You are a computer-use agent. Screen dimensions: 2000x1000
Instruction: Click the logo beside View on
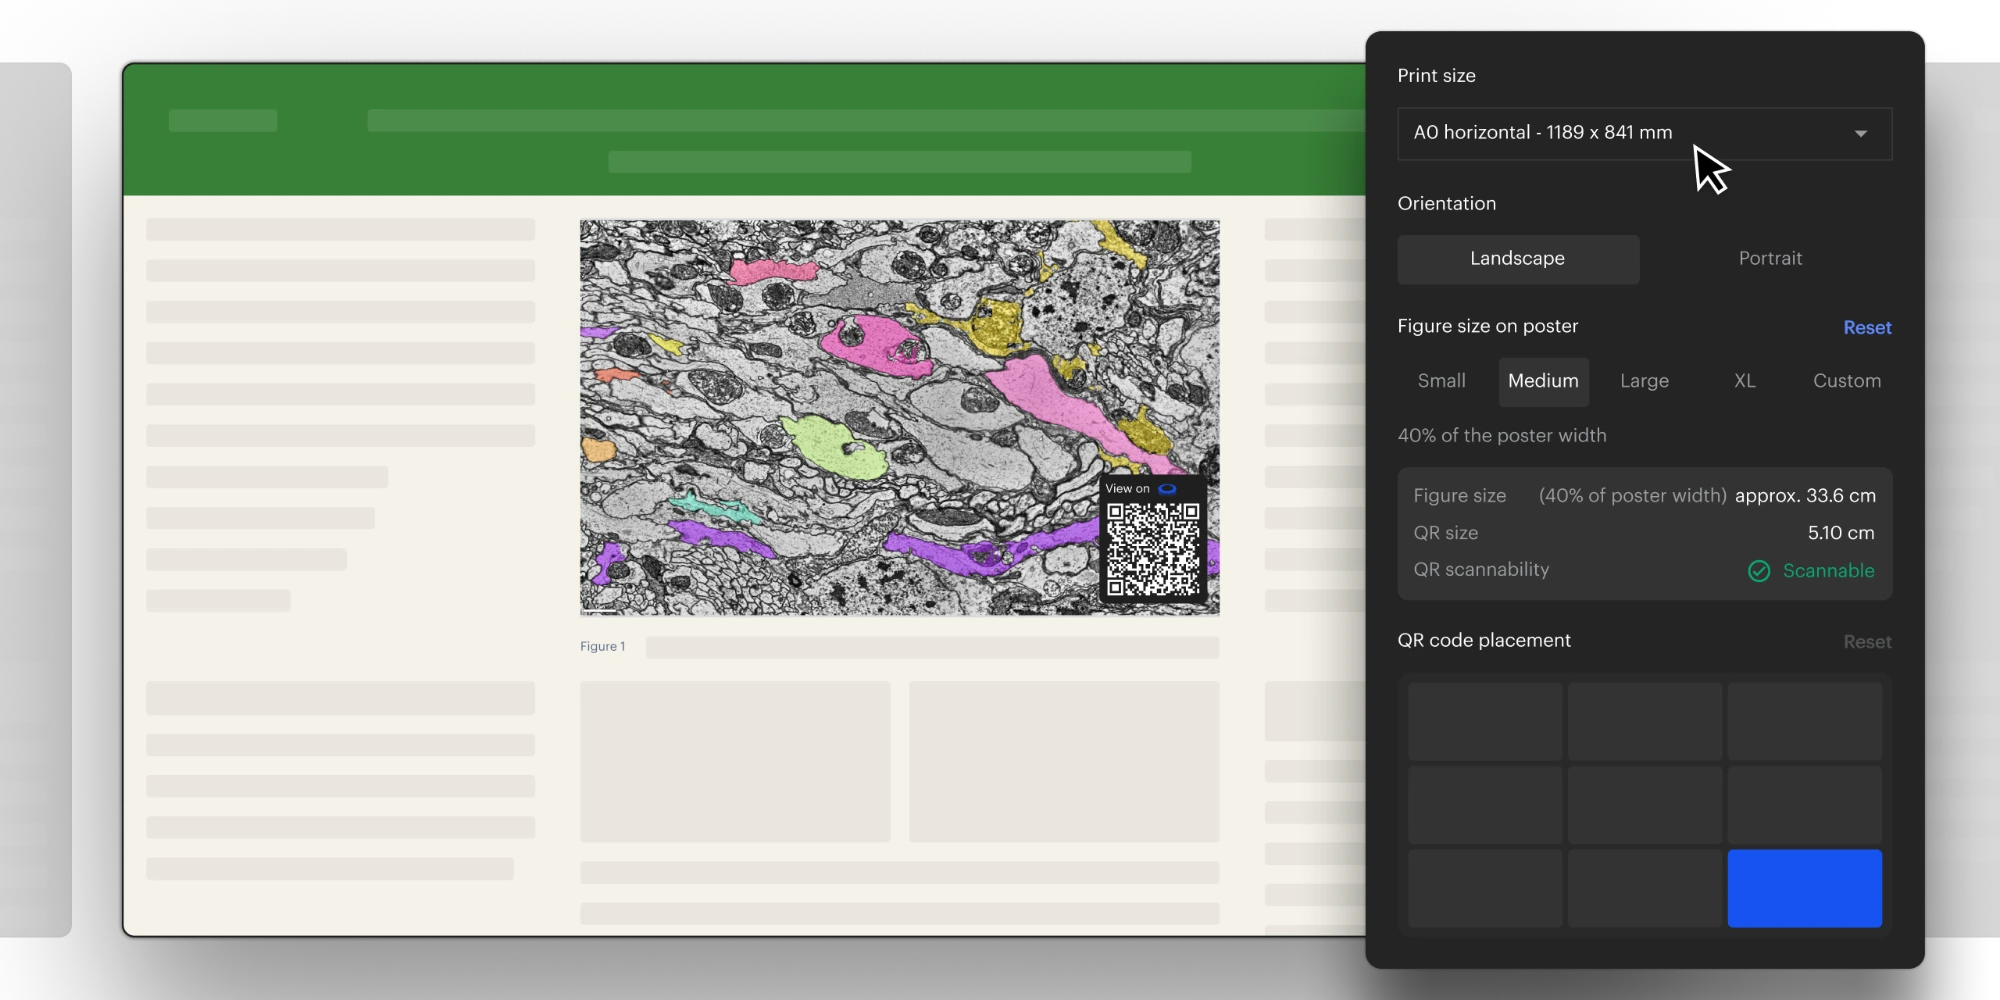(1167, 489)
